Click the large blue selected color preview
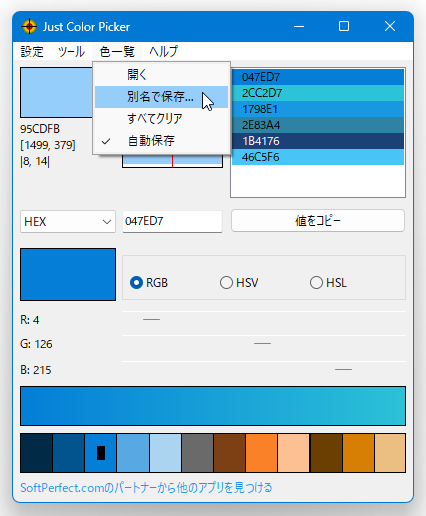This screenshot has width=426, height=516. (x=68, y=274)
